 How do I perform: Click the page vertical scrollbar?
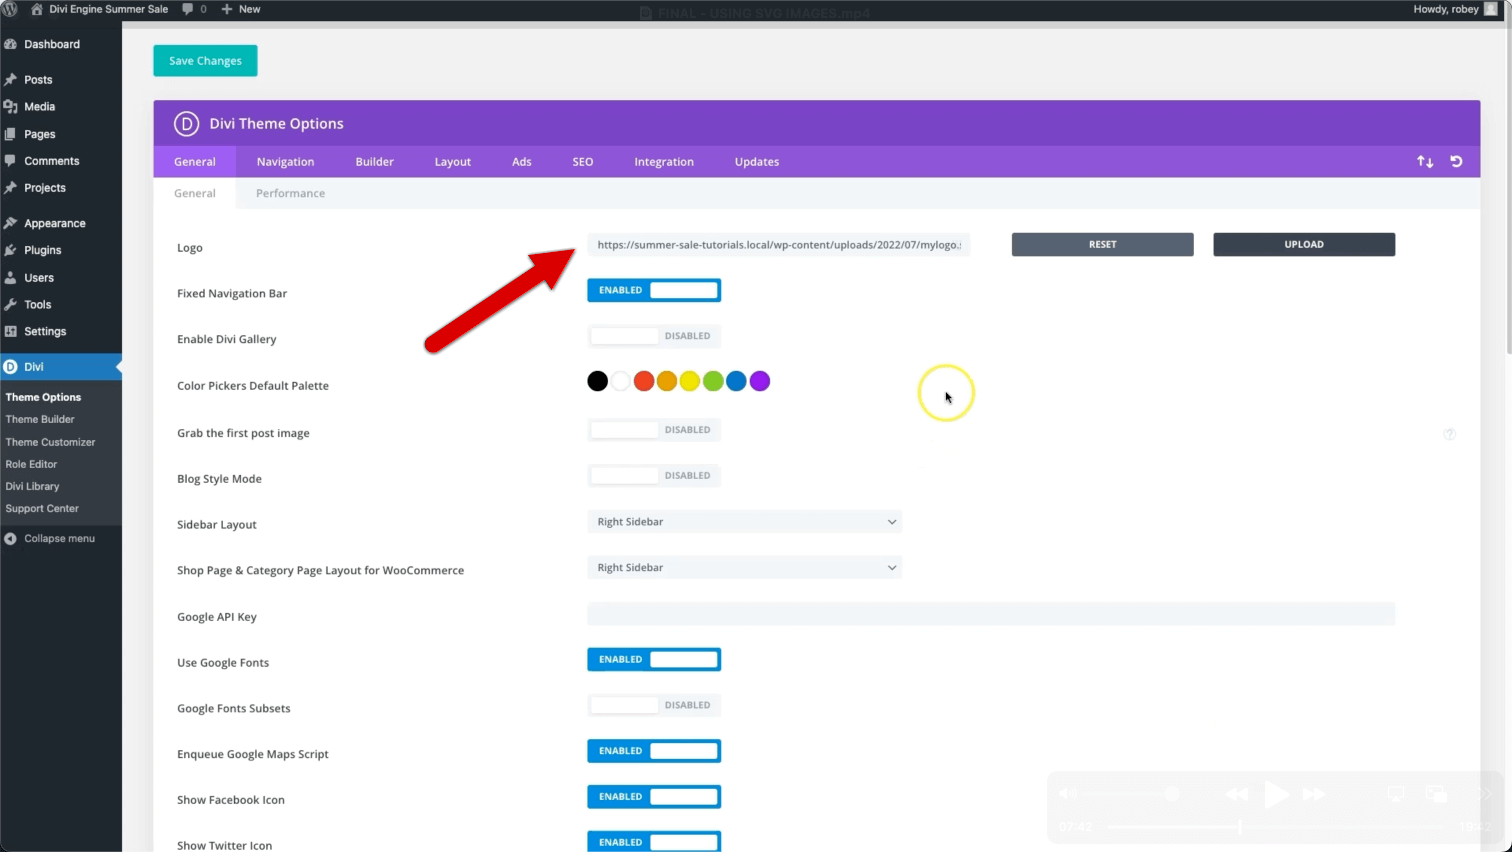pos(1508,190)
